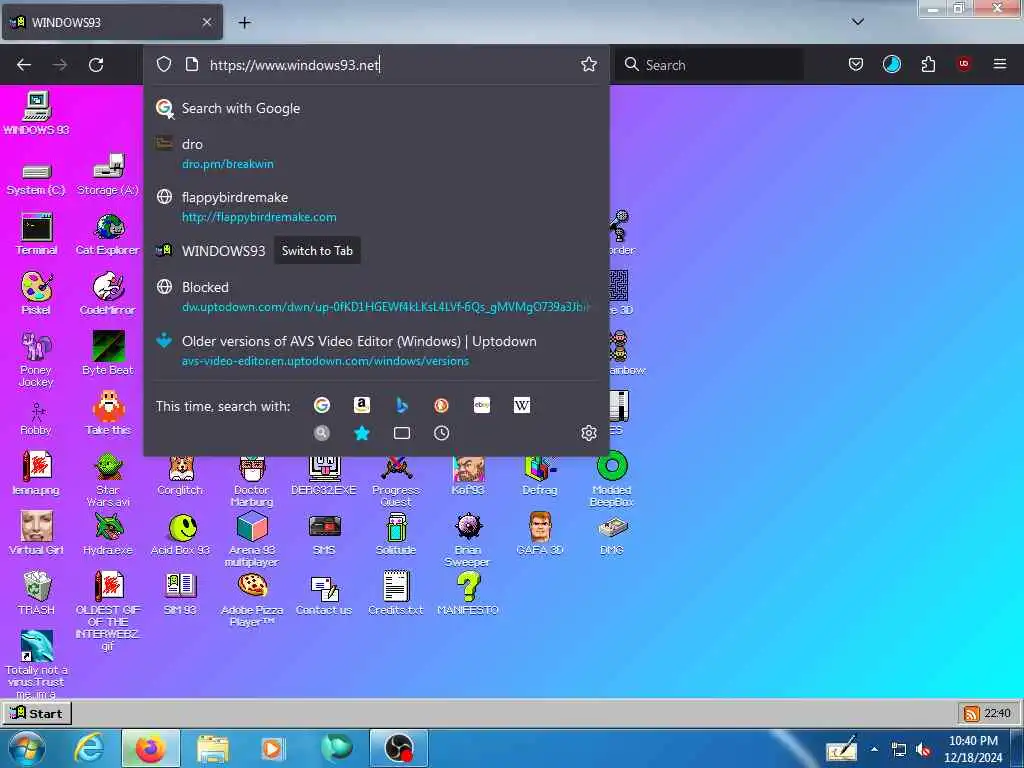Launch Progress Quest icon
The width and height of the screenshot is (1024, 768).
pos(396,483)
